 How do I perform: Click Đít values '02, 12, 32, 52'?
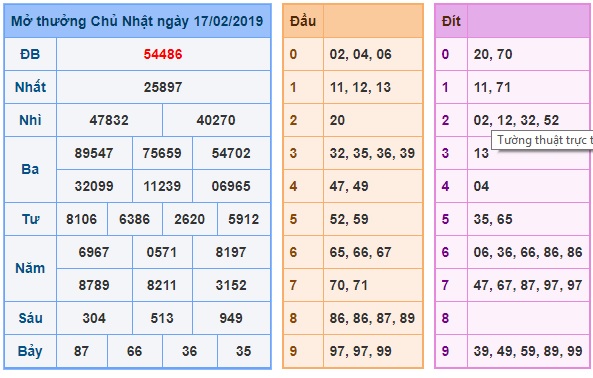(516, 120)
